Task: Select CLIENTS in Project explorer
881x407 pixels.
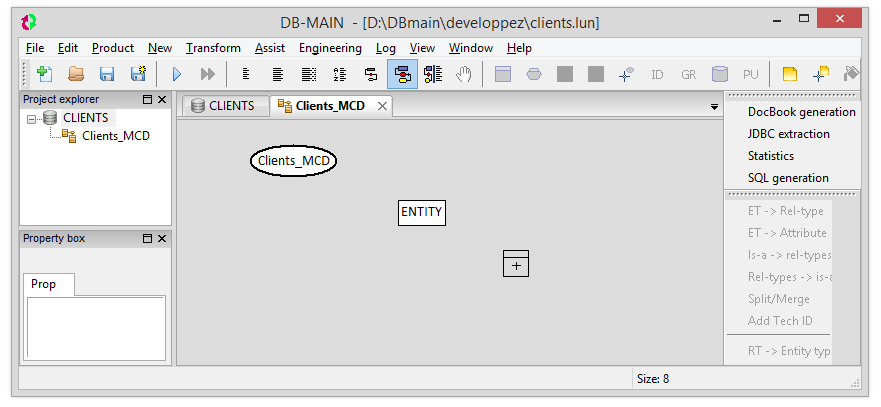Action: click(x=85, y=118)
